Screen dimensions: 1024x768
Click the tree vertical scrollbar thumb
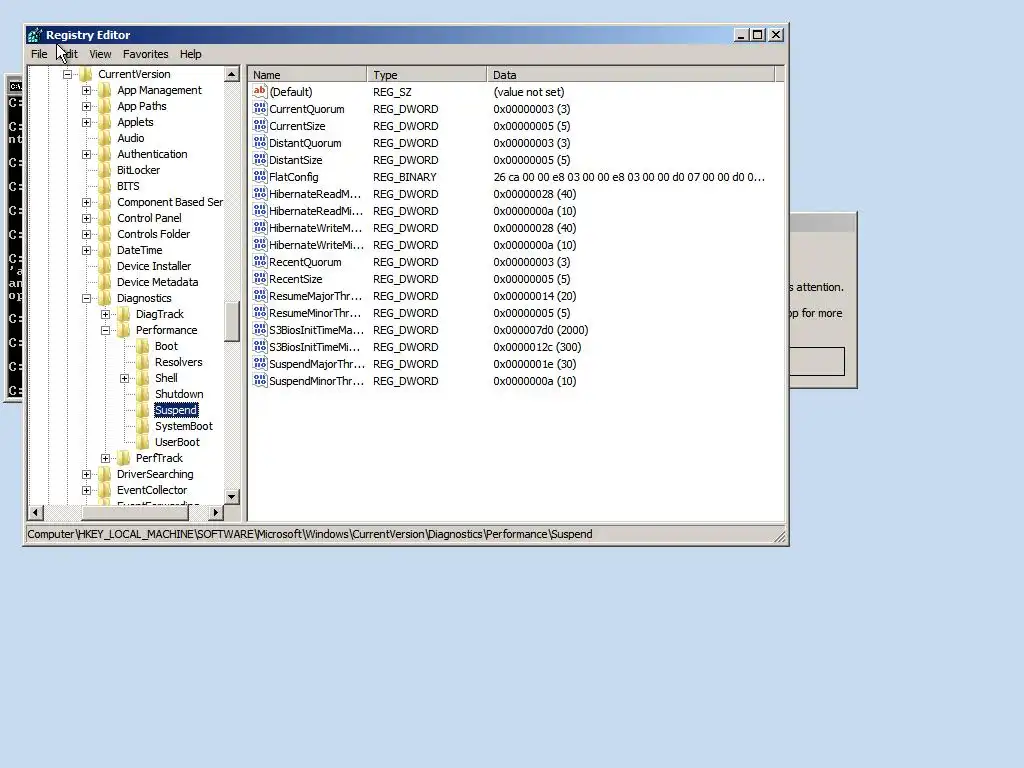tap(232, 321)
